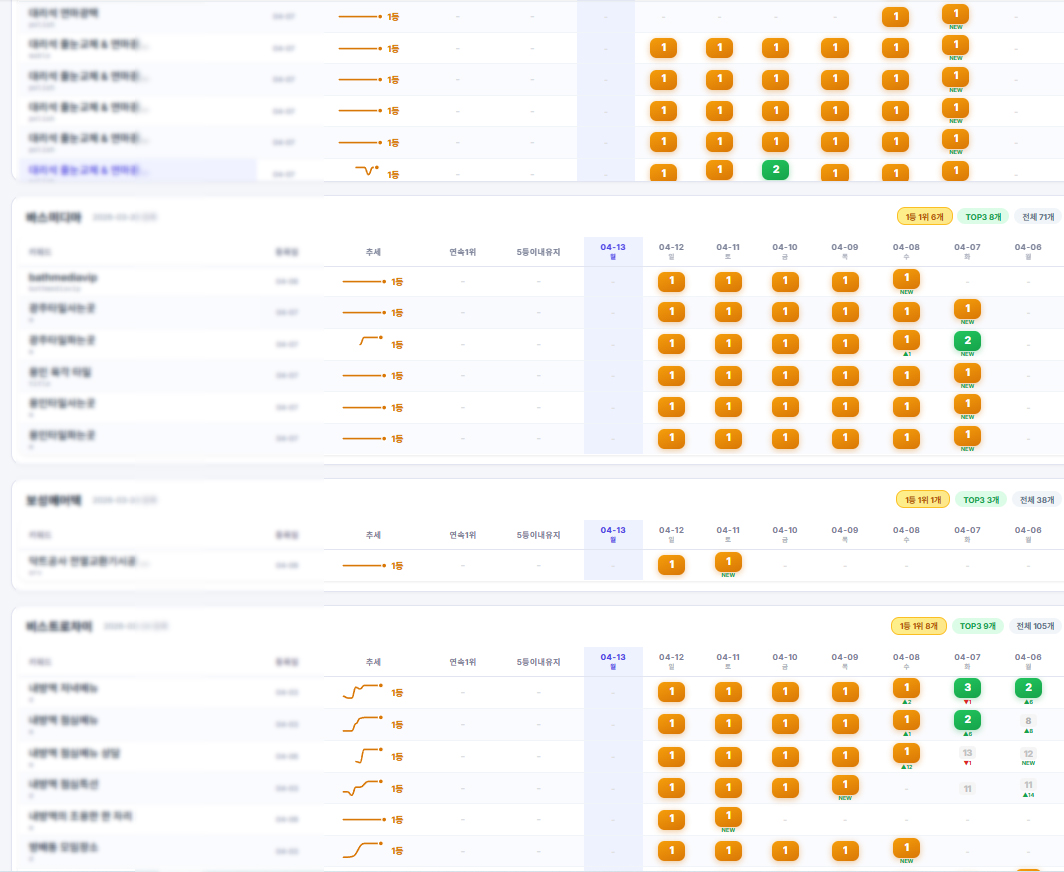The image size is (1064, 872).
Task: Open the bathmediavip keyword row
Action: click(x=64, y=277)
